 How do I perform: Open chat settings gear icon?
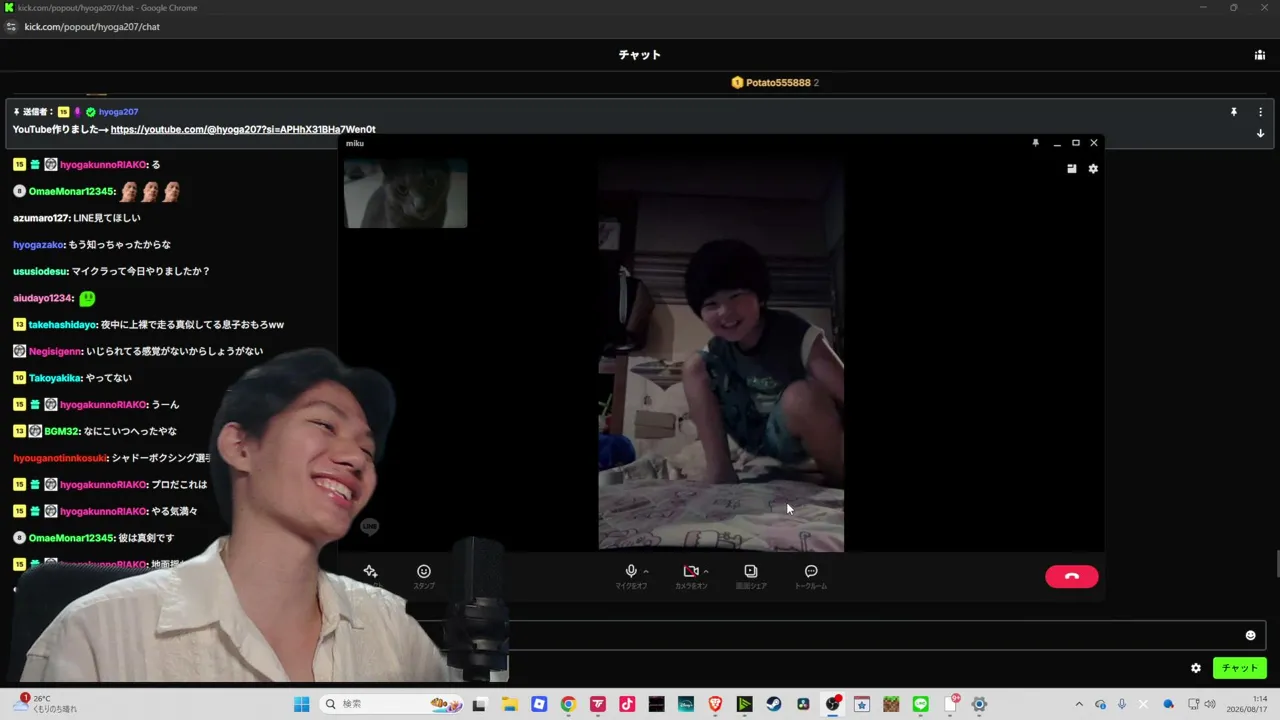1196,668
